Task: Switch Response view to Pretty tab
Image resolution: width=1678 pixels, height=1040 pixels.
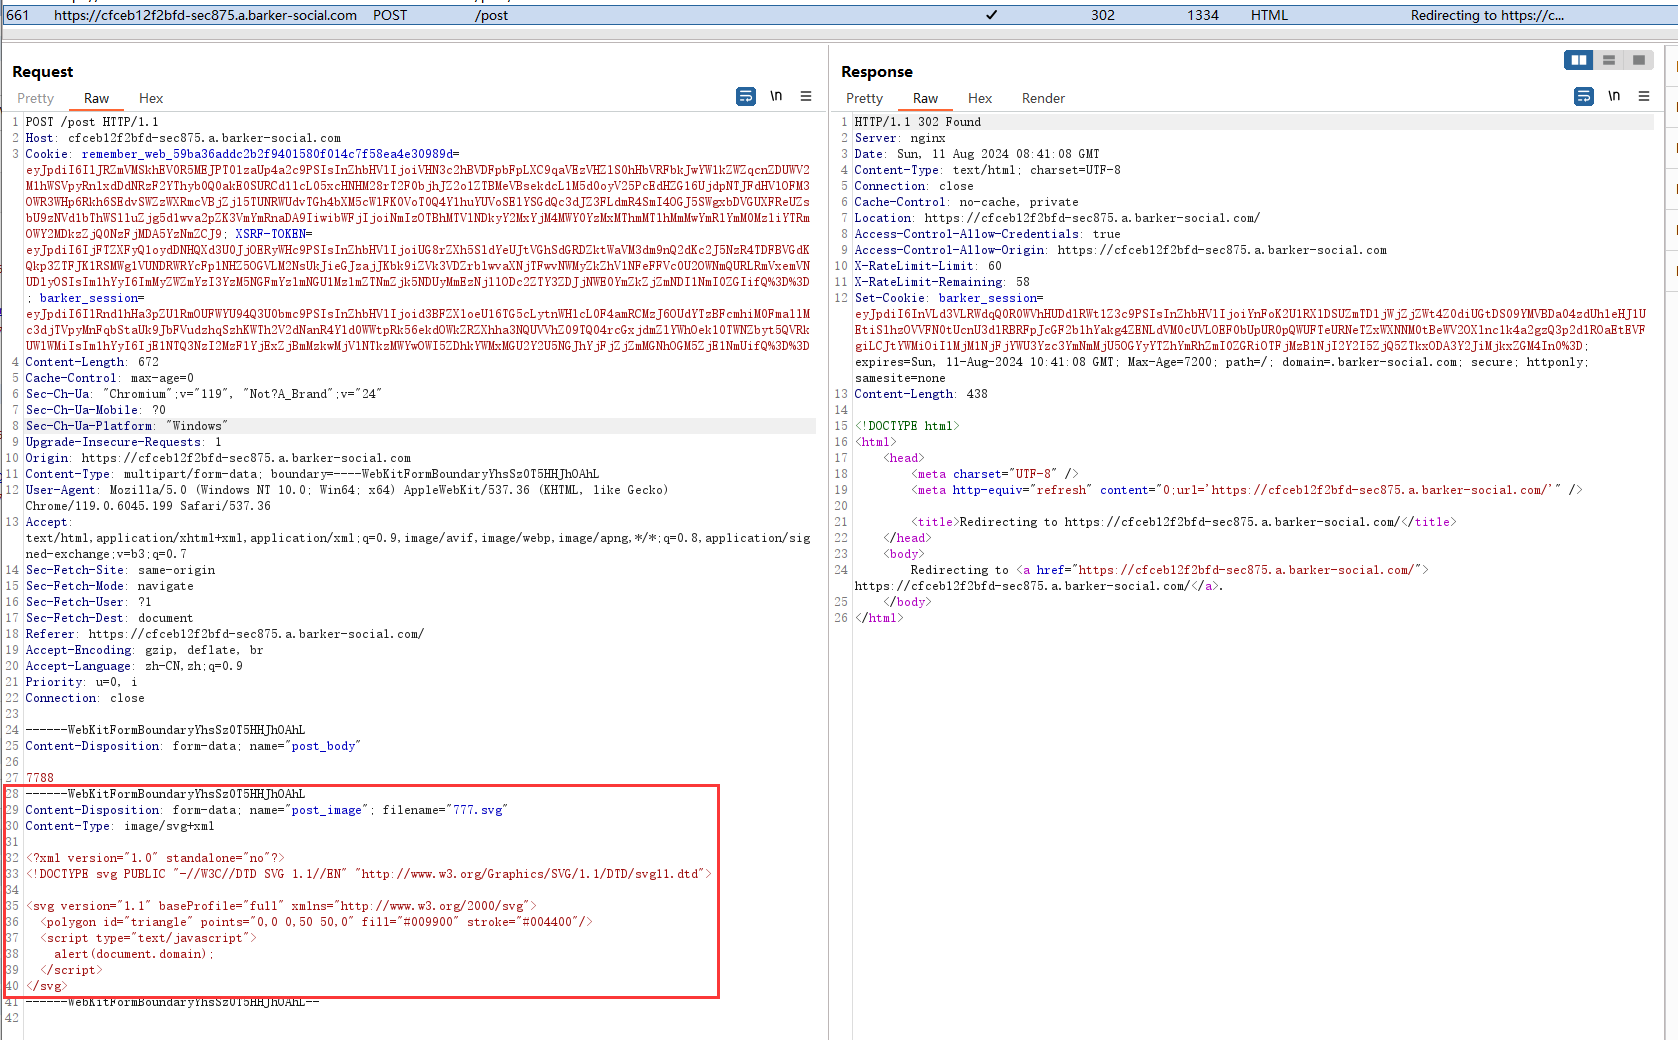Action: click(864, 98)
